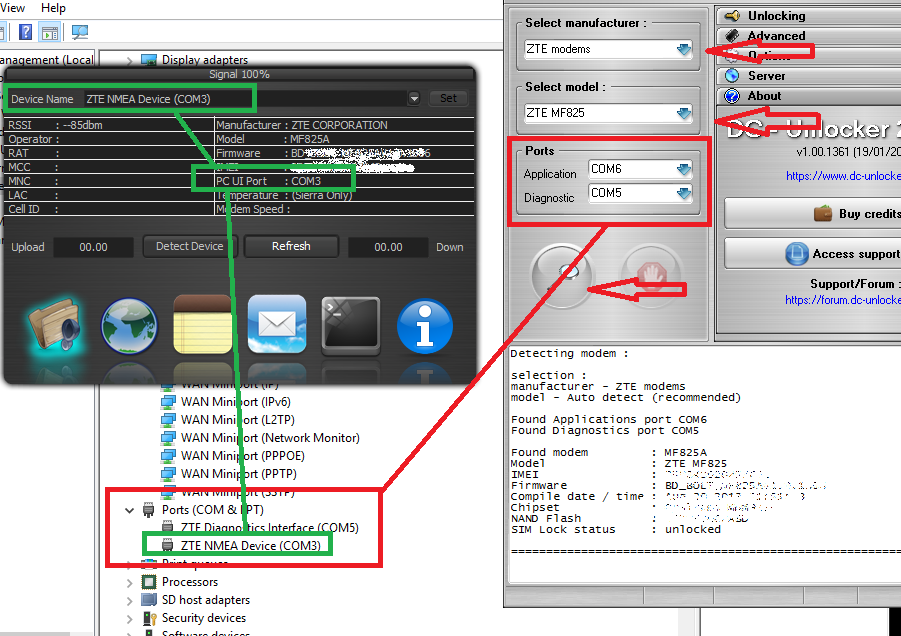Image resolution: width=901 pixels, height=636 pixels.
Task: Open the Advanced panel tab
Action: pyautogui.click(x=809, y=36)
